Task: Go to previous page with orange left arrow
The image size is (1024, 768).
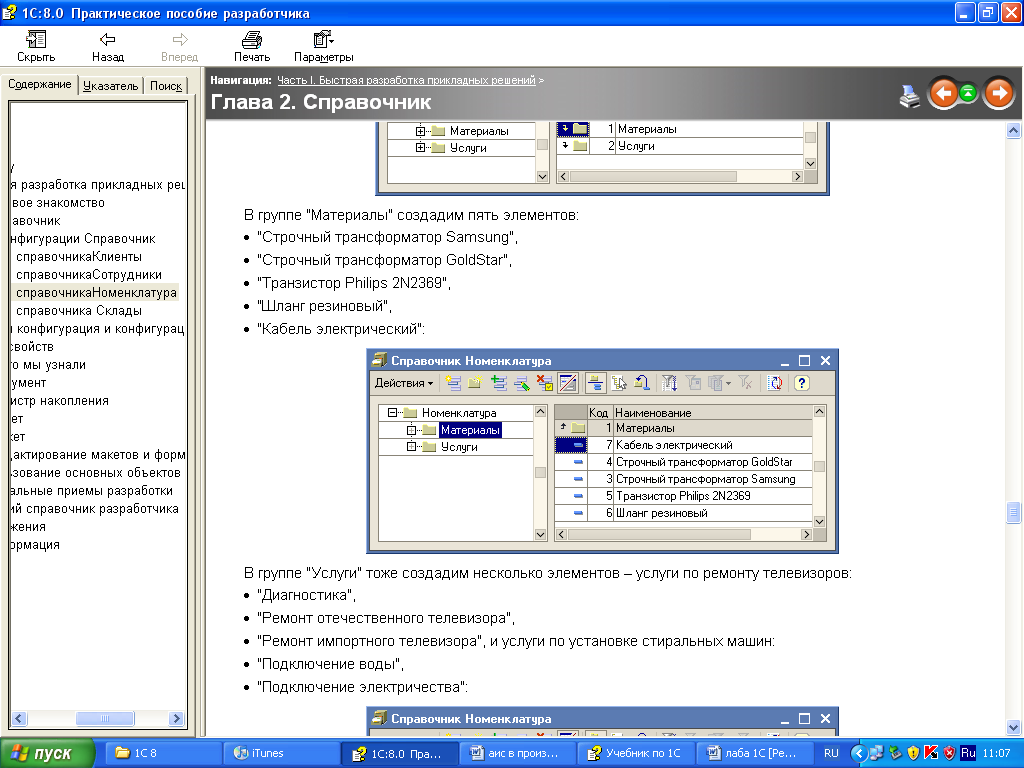Action: pyautogui.click(x=942, y=94)
